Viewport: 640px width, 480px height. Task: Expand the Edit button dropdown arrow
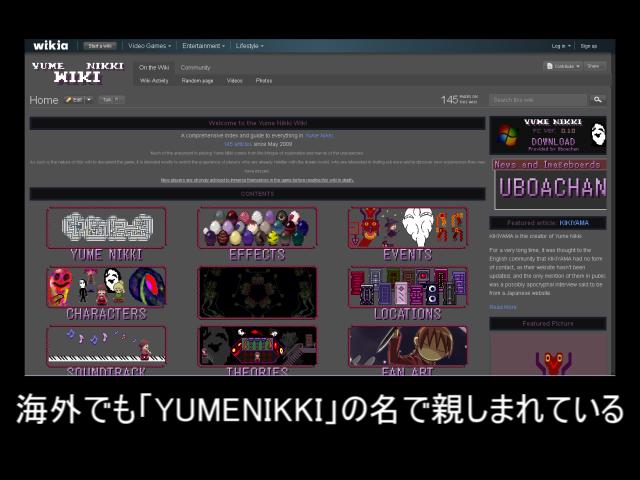(x=89, y=100)
